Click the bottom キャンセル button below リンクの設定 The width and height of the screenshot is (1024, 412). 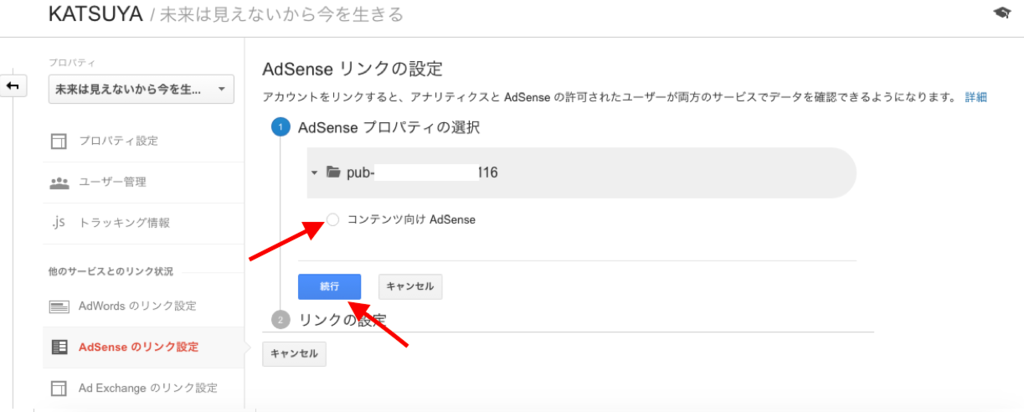tap(294, 354)
